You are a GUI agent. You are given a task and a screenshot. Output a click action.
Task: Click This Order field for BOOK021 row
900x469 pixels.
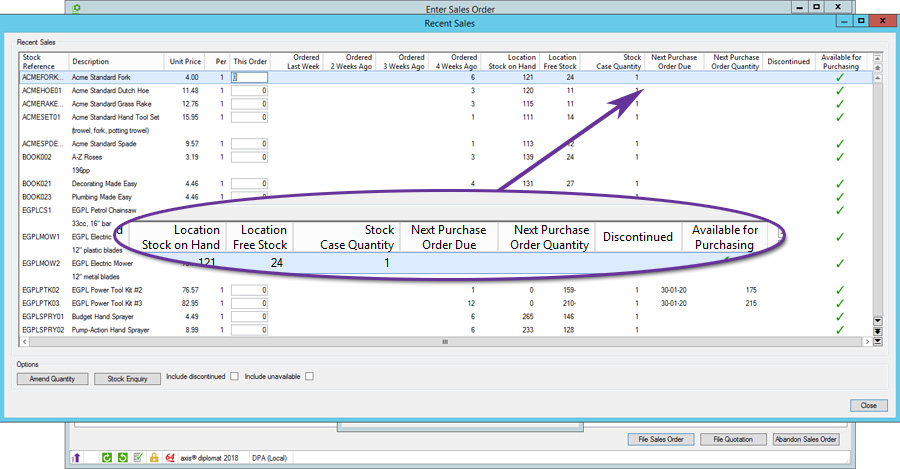click(249, 184)
